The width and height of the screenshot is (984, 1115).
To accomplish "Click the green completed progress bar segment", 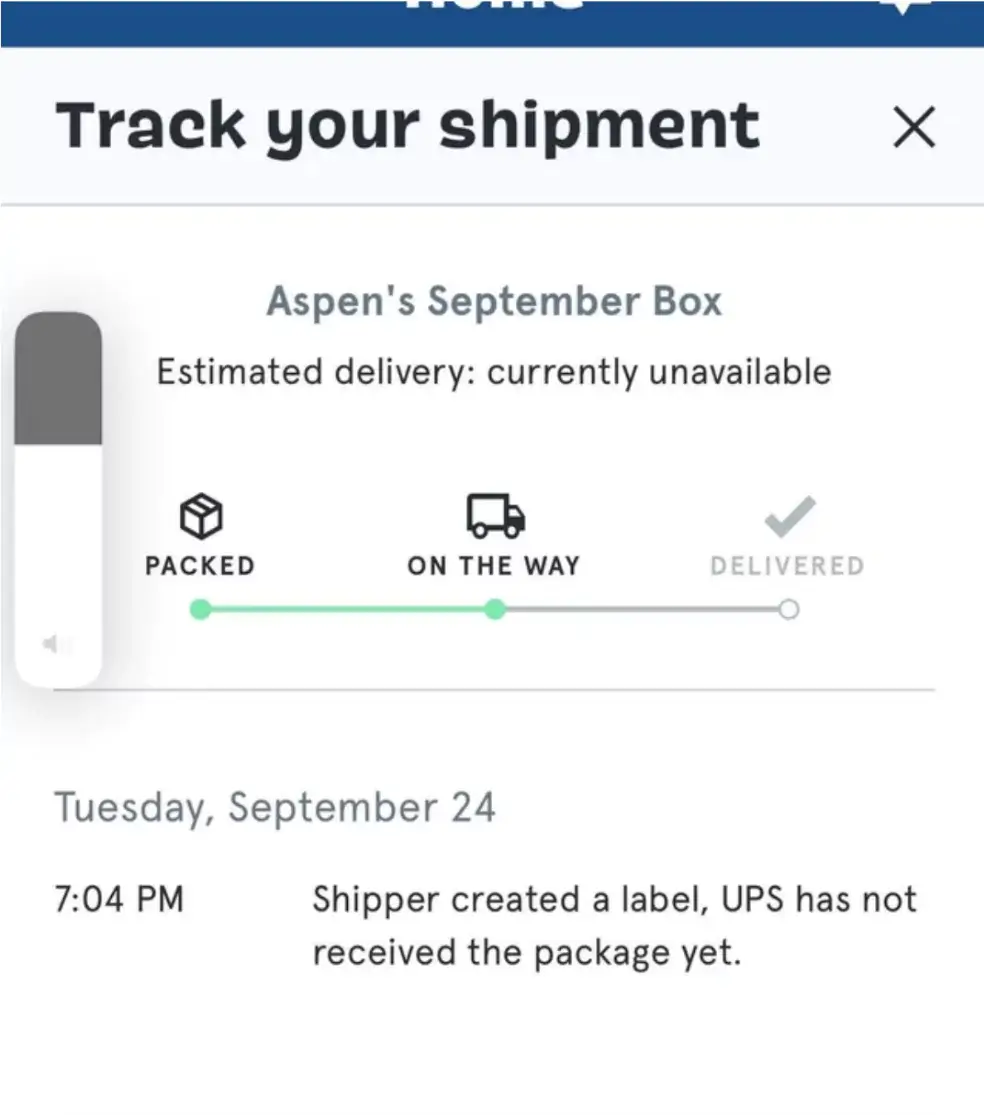I will pos(347,609).
